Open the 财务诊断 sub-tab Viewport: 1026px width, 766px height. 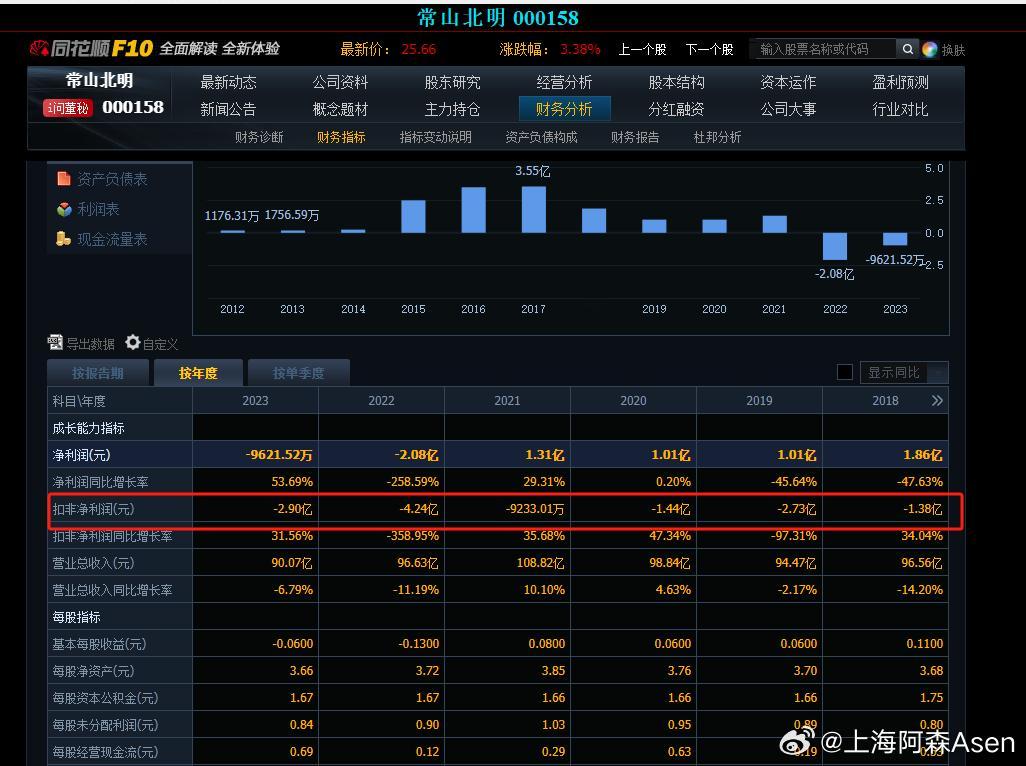pyautogui.click(x=259, y=137)
